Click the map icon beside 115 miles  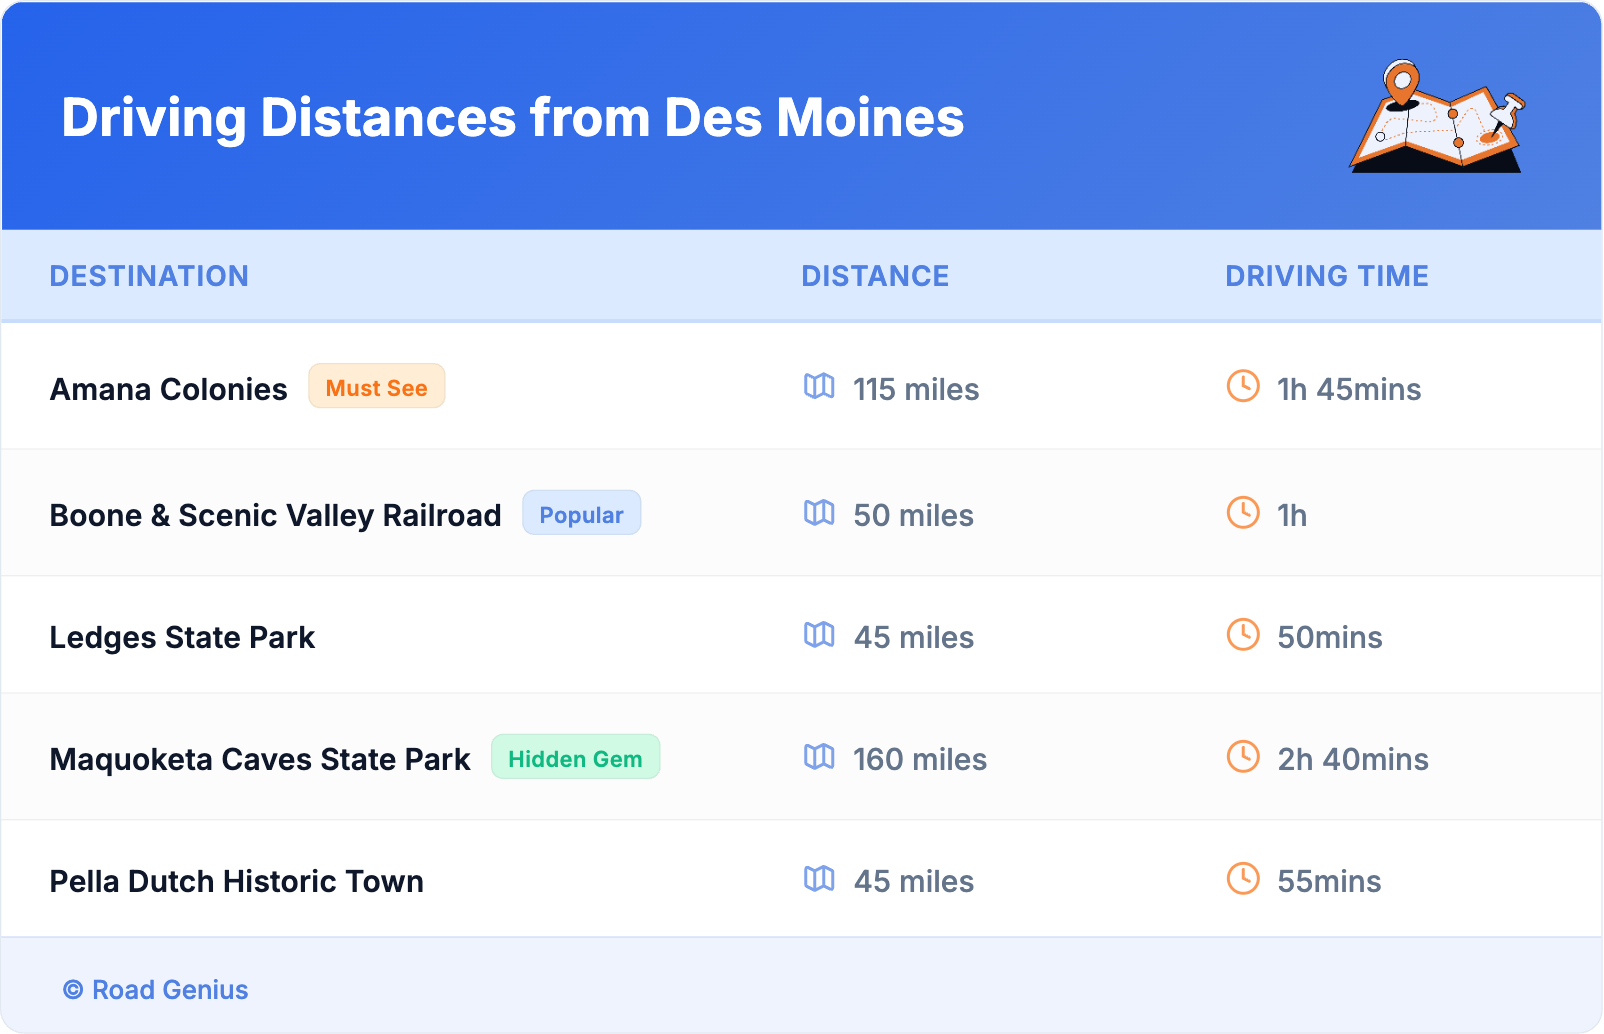[x=819, y=387]
